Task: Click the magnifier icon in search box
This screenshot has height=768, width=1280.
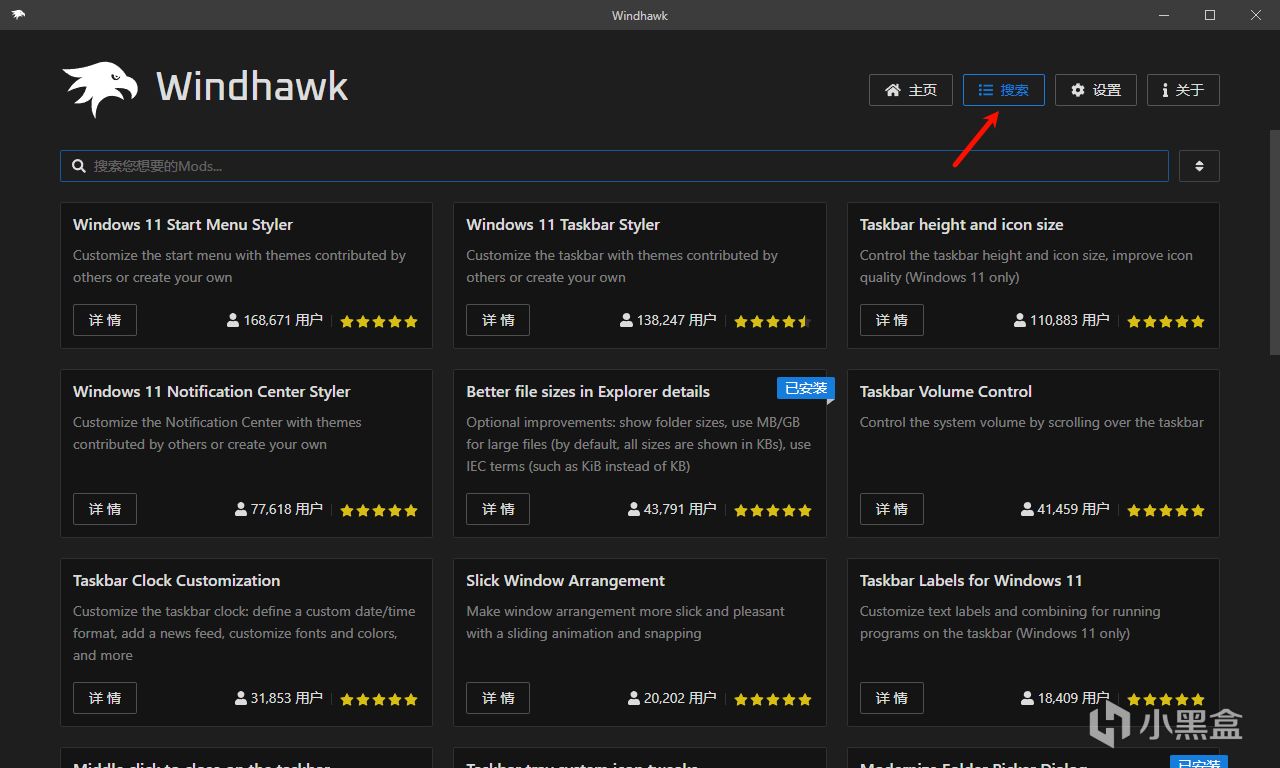Action: (x=78, y=166)
